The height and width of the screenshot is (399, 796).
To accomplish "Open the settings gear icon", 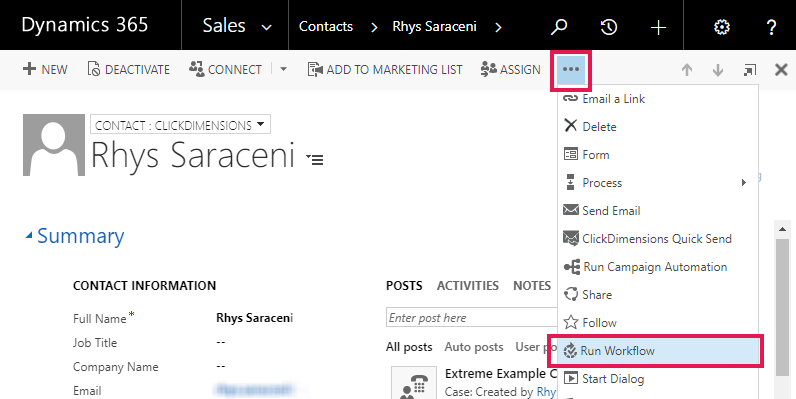I will (x=722, y=26).
